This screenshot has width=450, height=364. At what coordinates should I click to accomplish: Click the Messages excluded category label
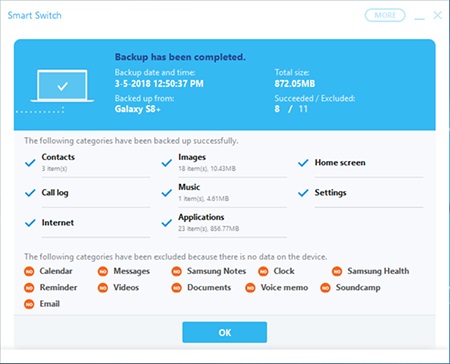[x=131, y=271]
